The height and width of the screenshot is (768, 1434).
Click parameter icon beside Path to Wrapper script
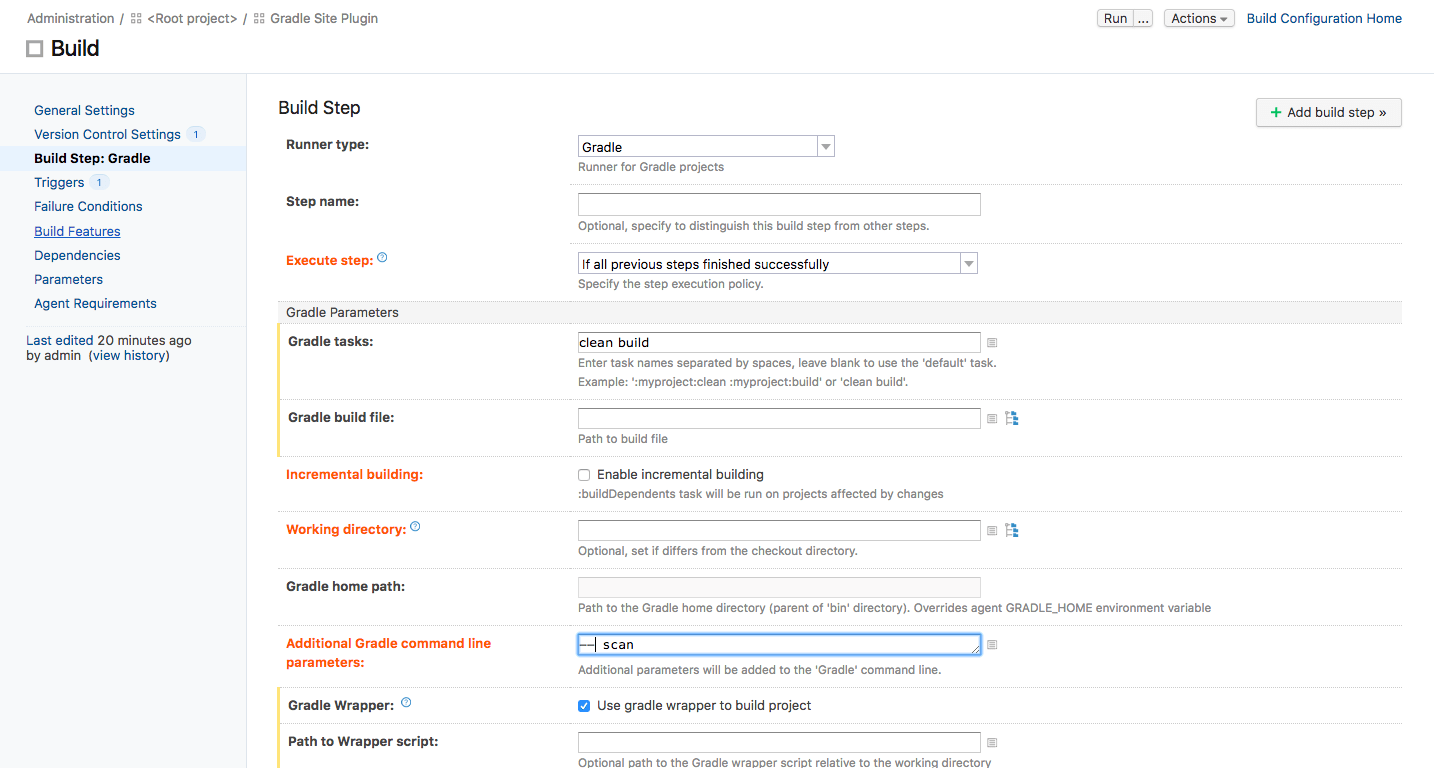992,743
